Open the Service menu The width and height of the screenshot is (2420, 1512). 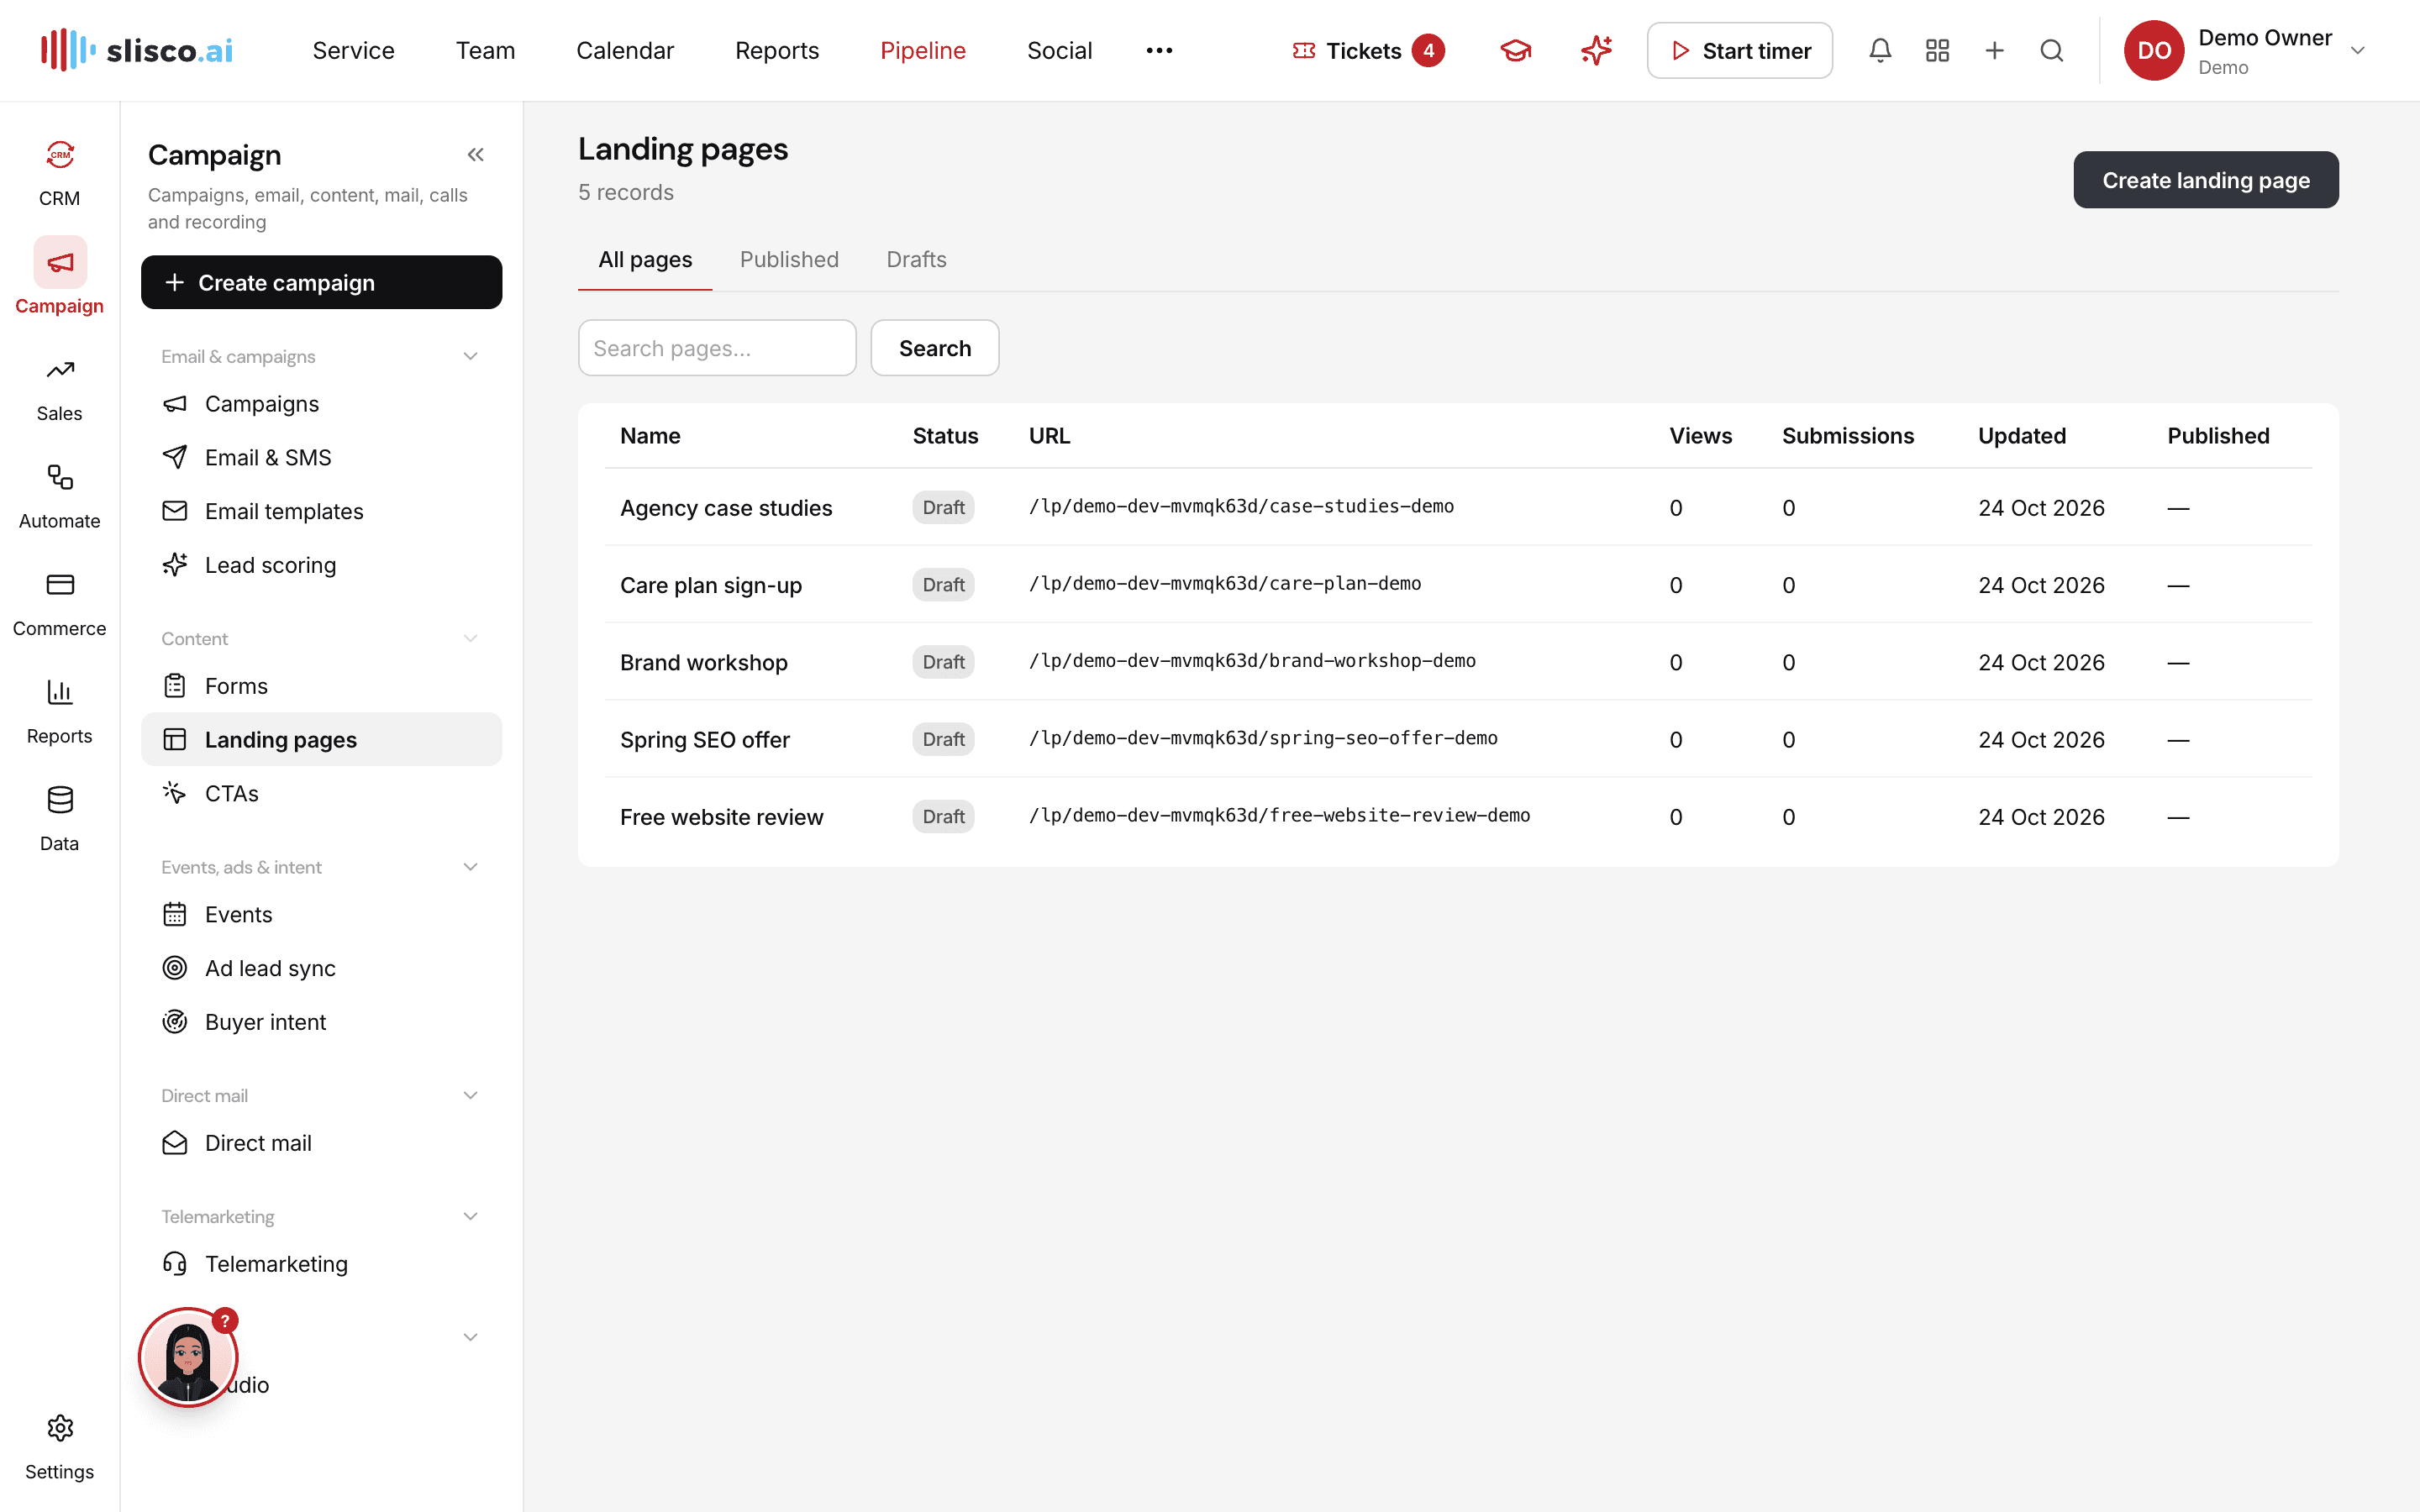[x=353, y=50]
